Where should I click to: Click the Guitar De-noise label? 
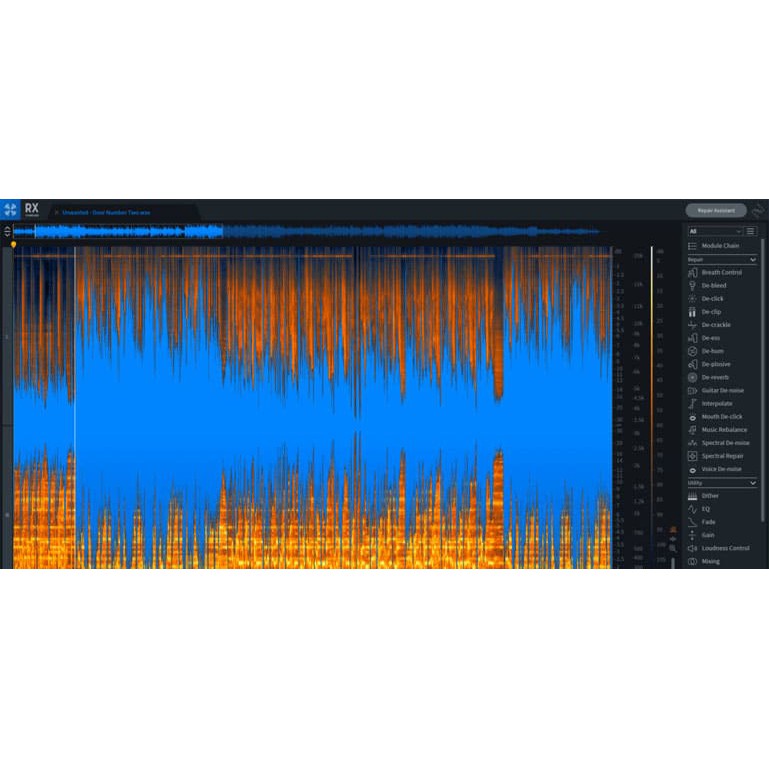tap(722, 390)
